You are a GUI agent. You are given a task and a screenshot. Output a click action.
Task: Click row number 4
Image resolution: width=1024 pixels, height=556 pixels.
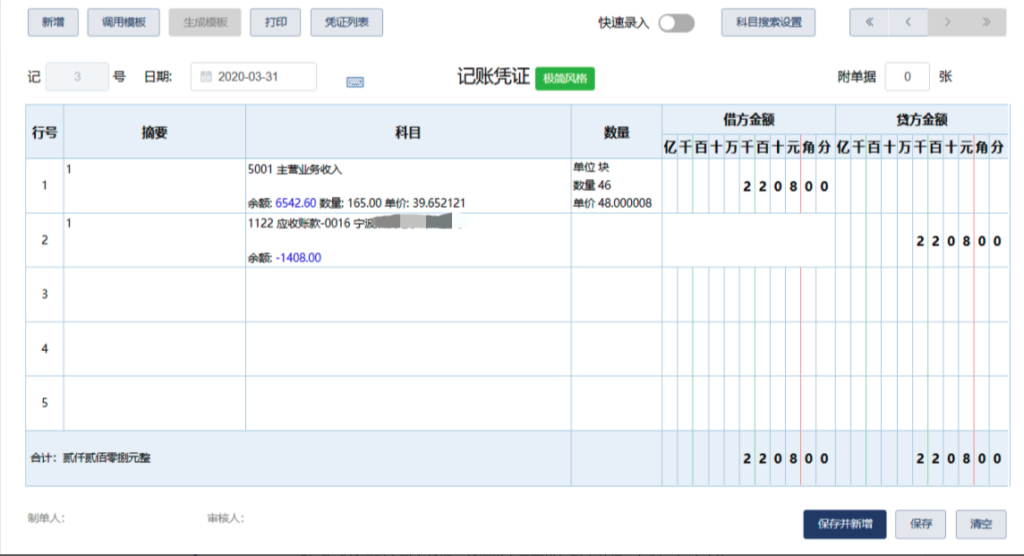(x=44, y=349)
